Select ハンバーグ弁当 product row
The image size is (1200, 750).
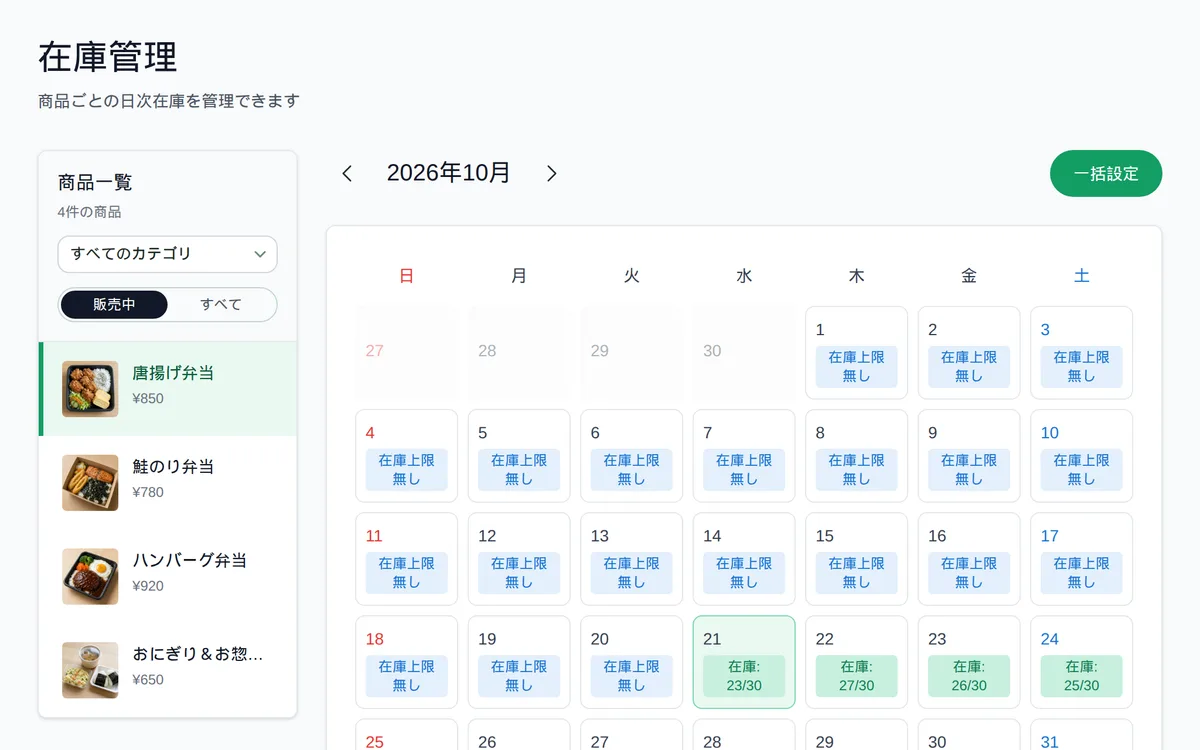click(x=168, y=577)
